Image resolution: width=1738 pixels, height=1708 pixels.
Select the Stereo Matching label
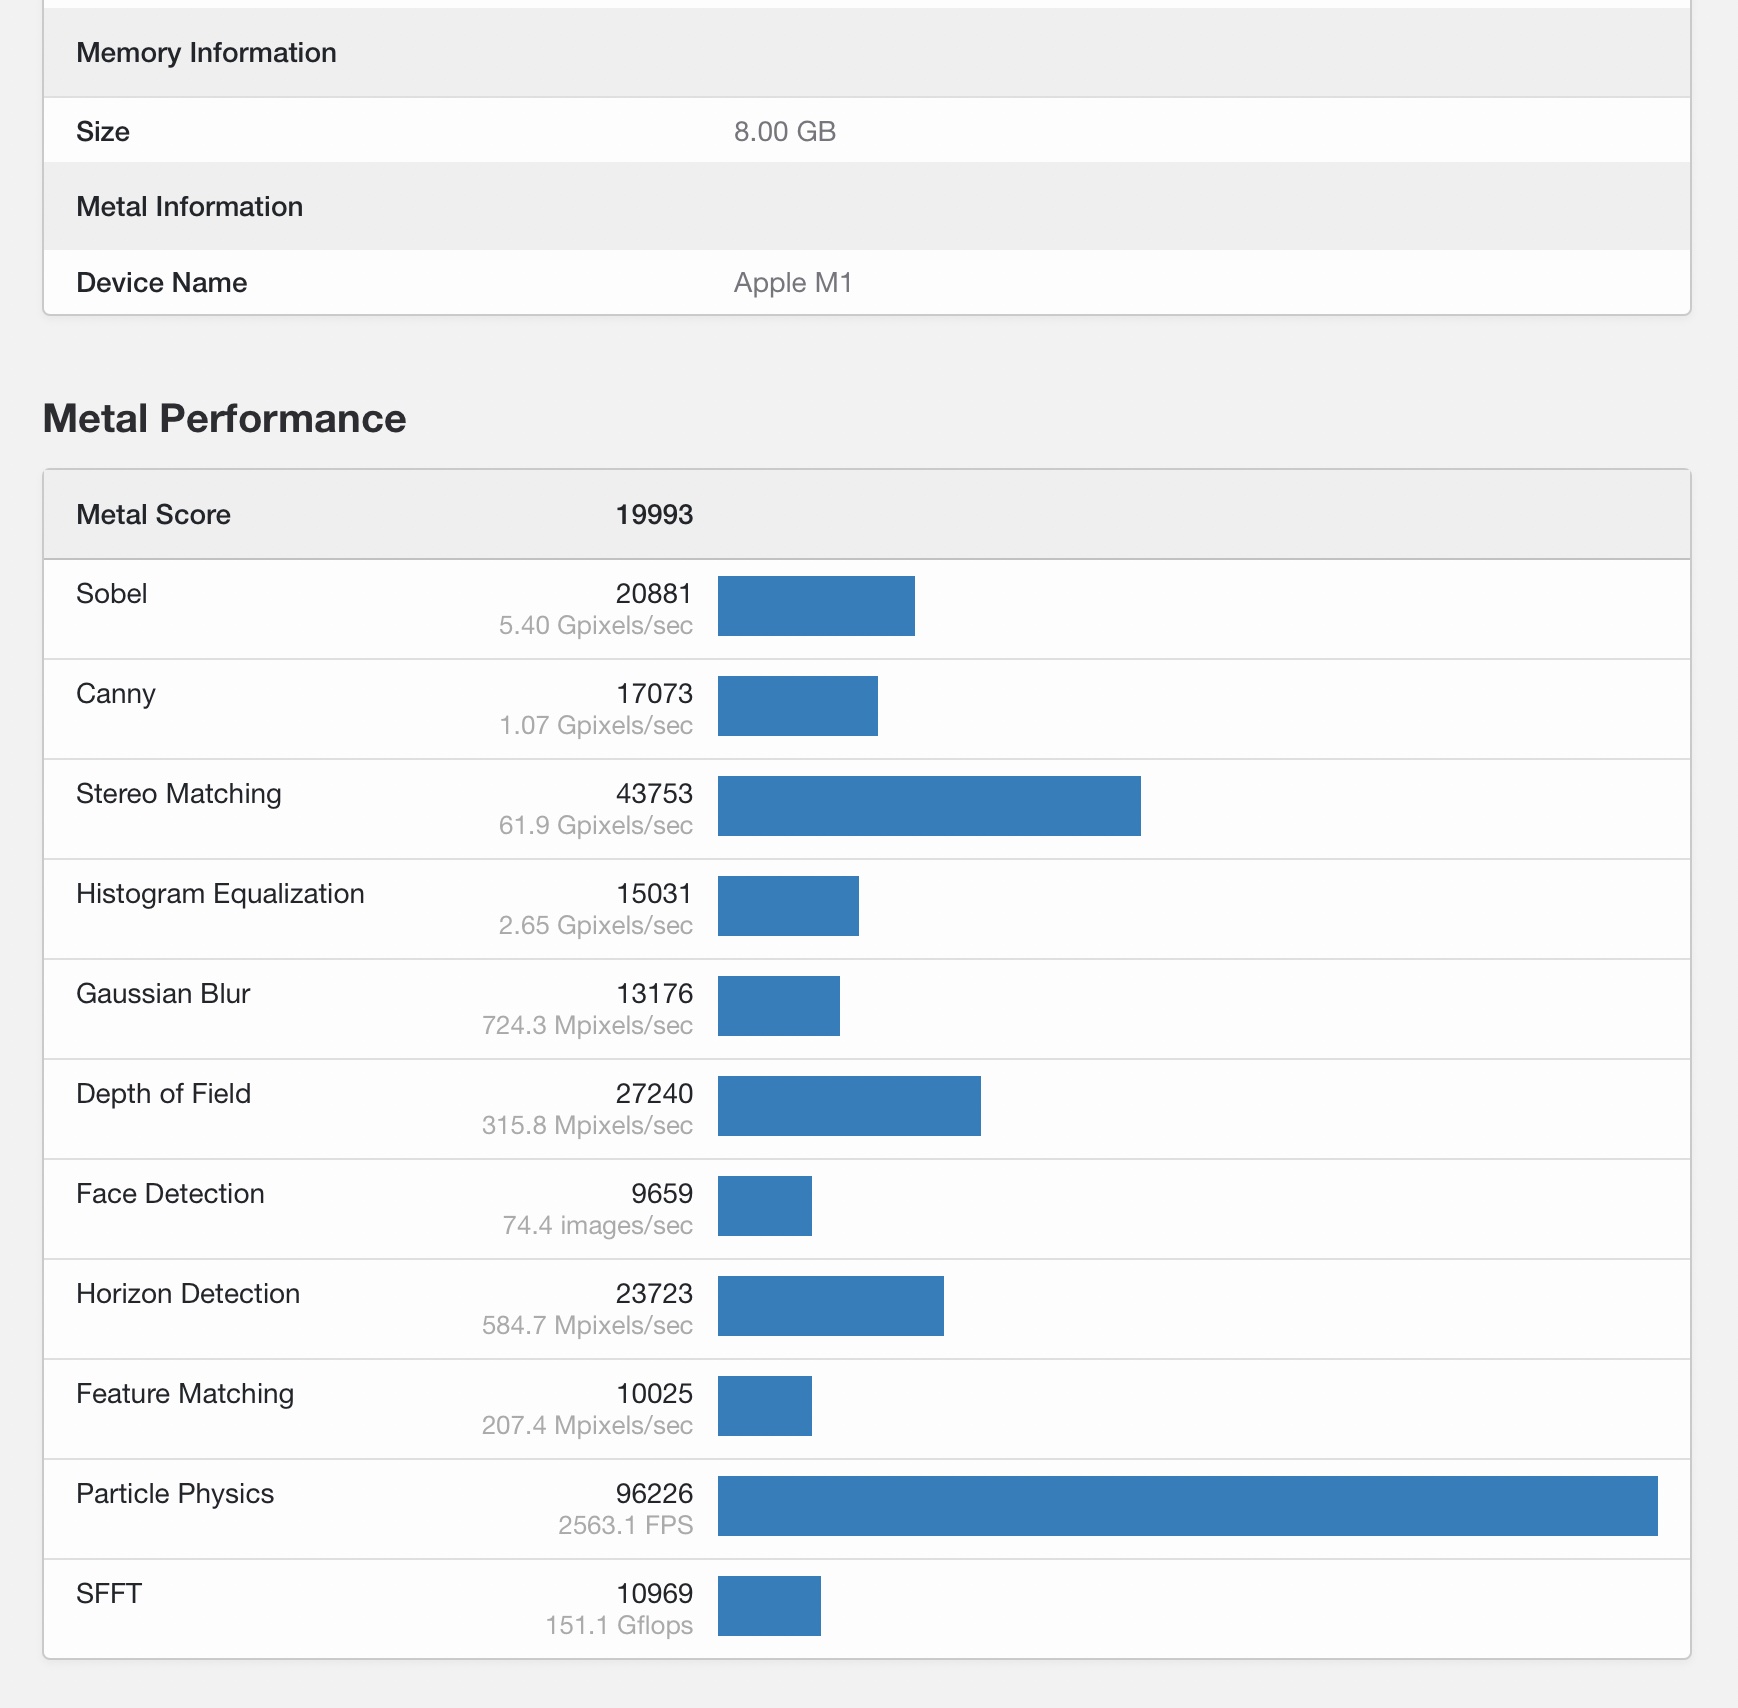pyautogui.click(x=179, y=794)
